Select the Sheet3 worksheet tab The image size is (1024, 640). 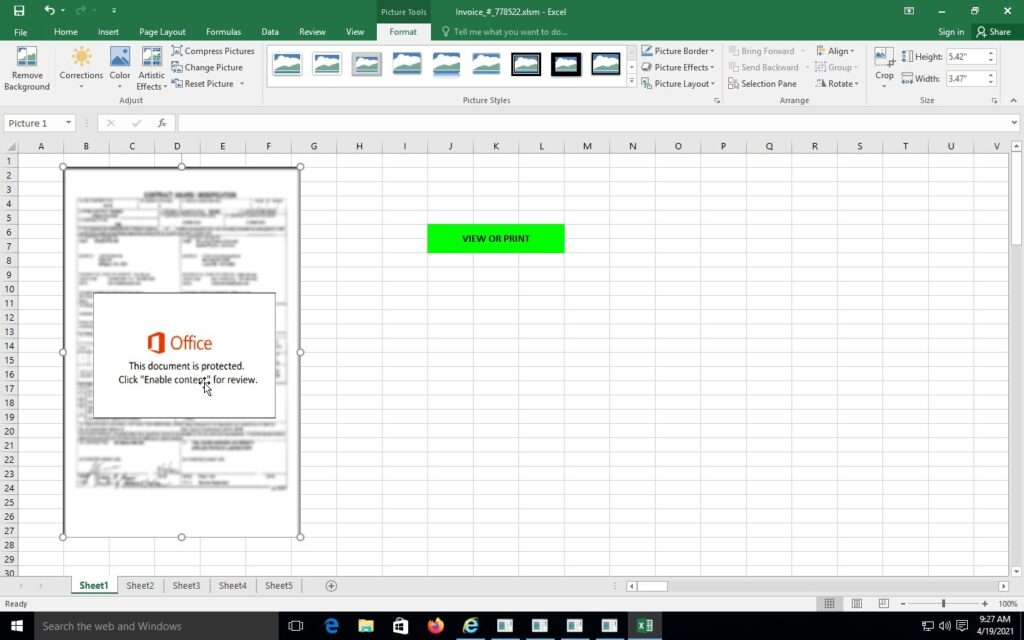186,585
